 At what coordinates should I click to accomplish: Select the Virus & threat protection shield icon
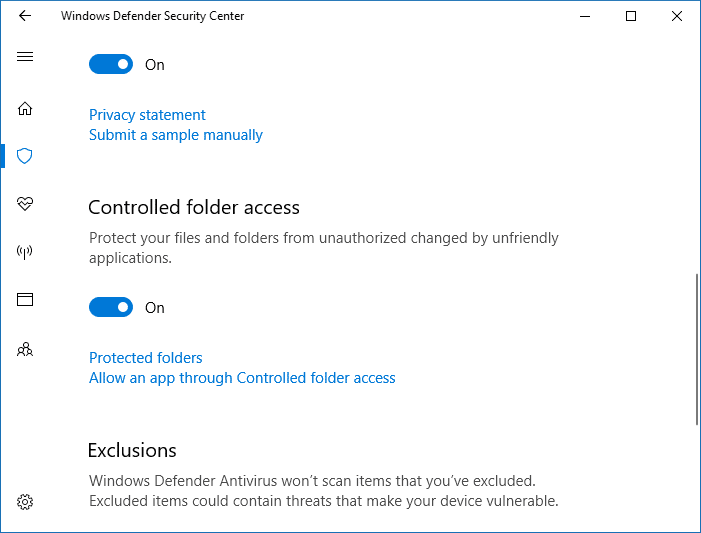25,156
